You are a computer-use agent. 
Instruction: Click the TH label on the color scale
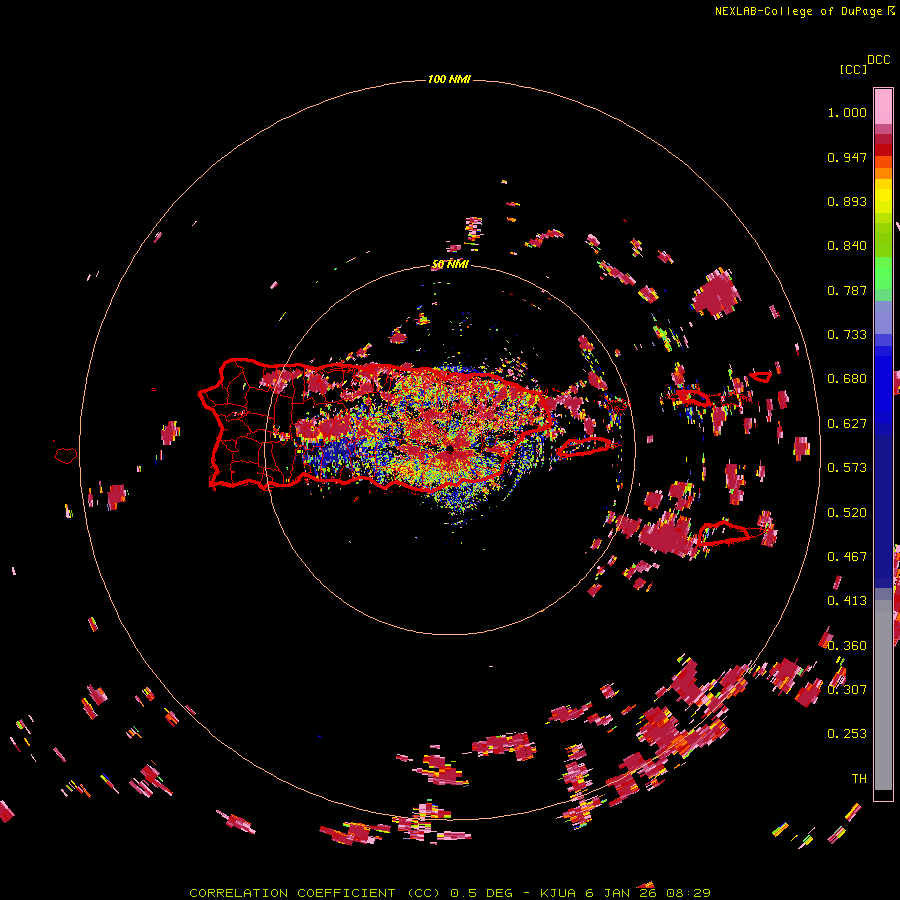coord(859,779)
